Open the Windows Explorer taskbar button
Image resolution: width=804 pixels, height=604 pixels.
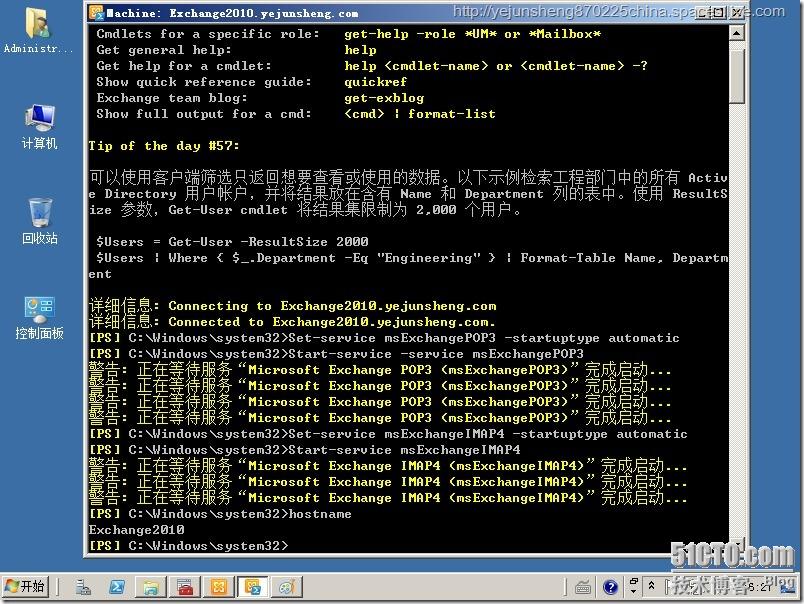click(x=151, y=587)
